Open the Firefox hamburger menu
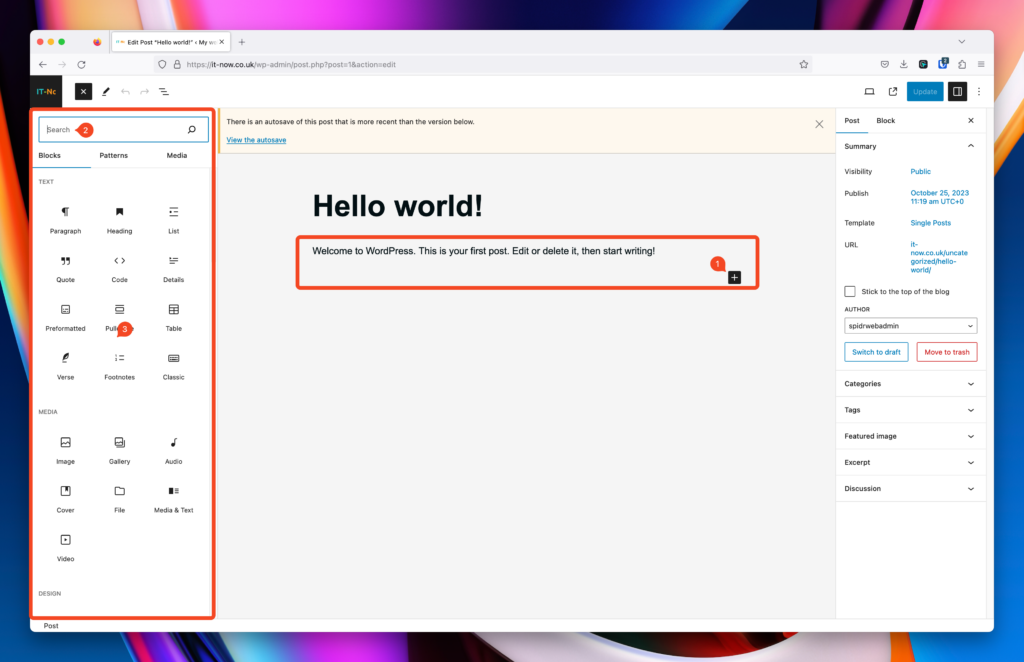Image resolution: width=1024 pixels, height=662 pixels. (x=981, y=65)
